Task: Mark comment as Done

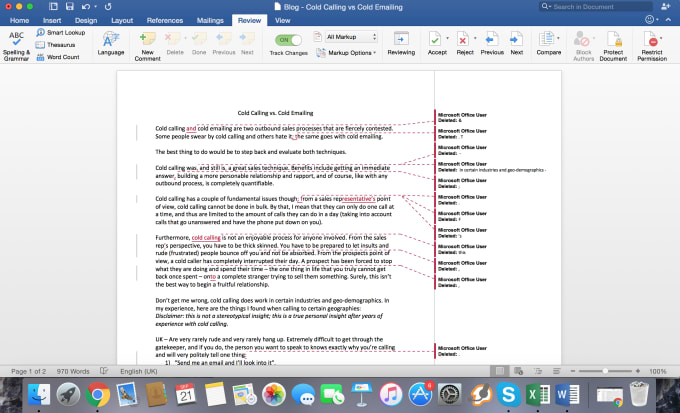Action: point(199,43)
